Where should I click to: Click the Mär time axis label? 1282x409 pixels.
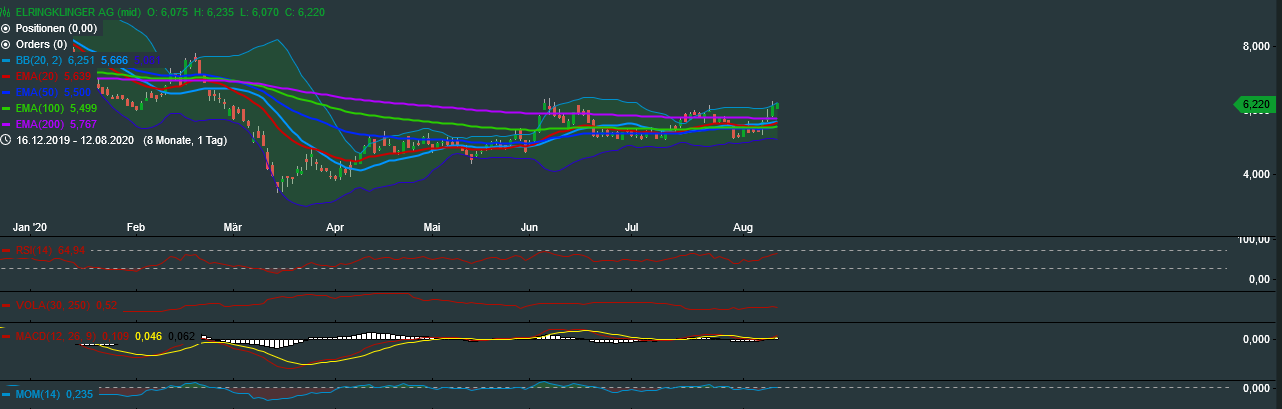[x=235, y=227]
